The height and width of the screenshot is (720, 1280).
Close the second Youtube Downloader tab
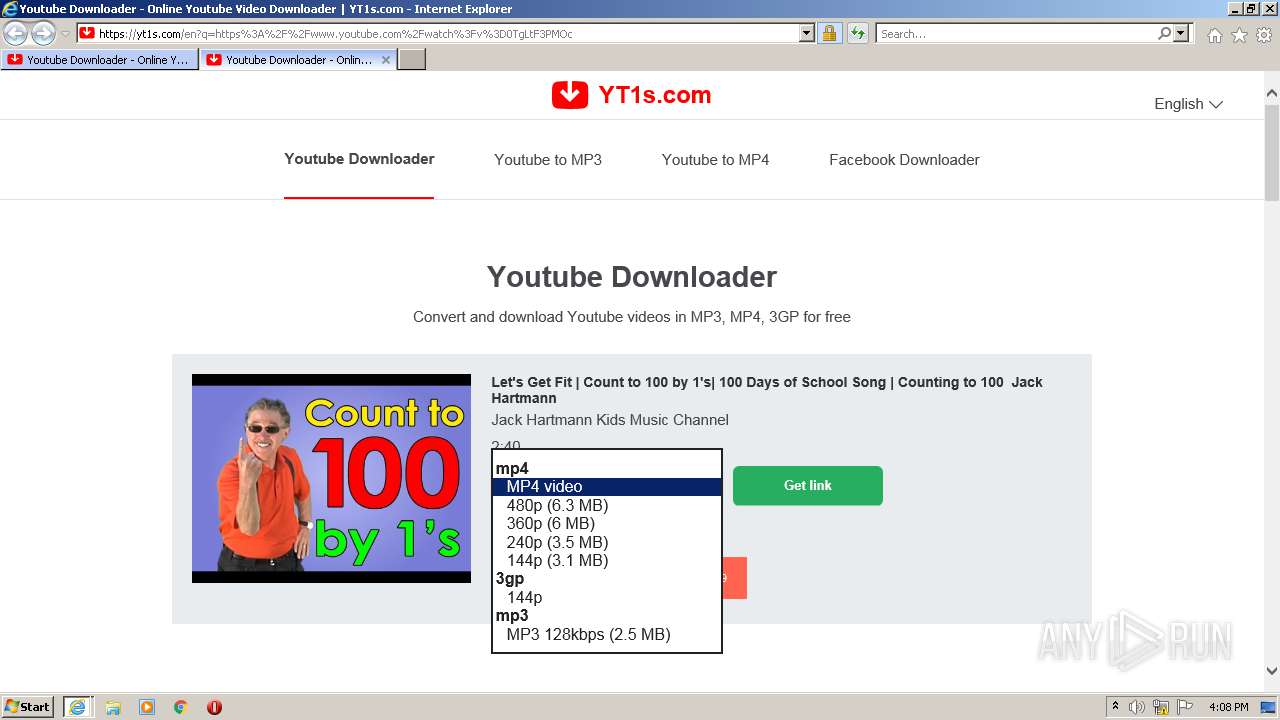point(386,60)
